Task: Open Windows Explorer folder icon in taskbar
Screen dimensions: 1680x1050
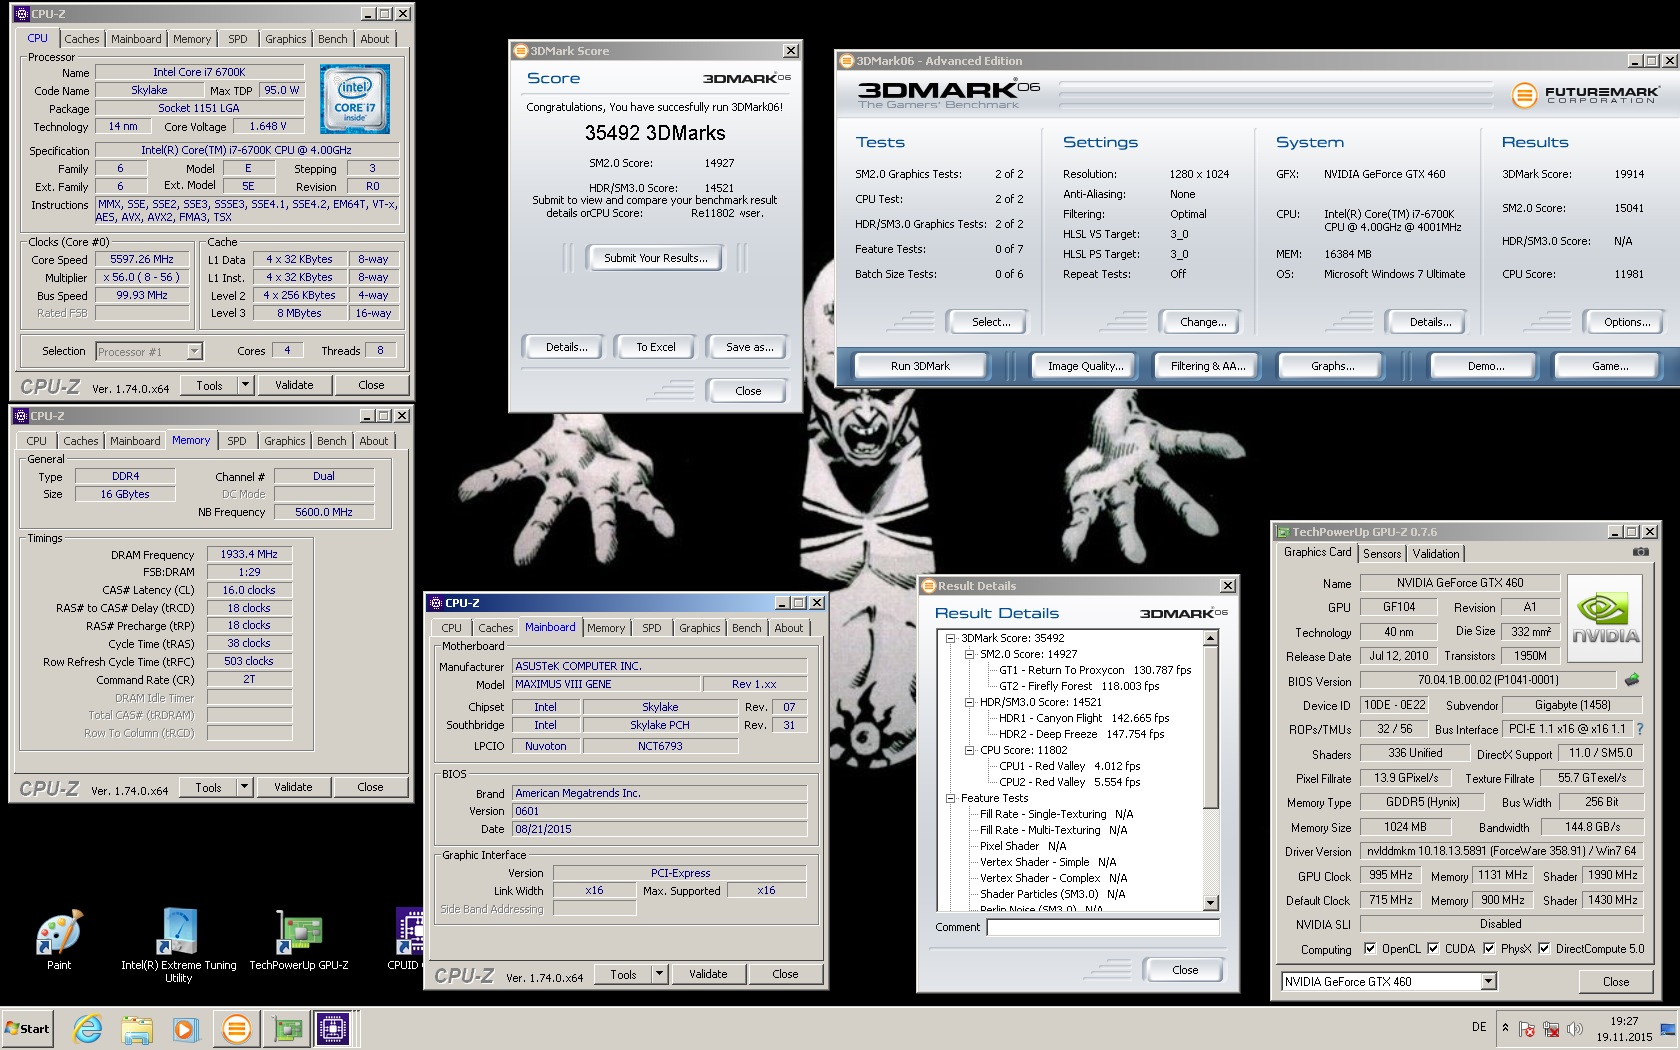Action: pyautogui.click(x=137, y=1028)
